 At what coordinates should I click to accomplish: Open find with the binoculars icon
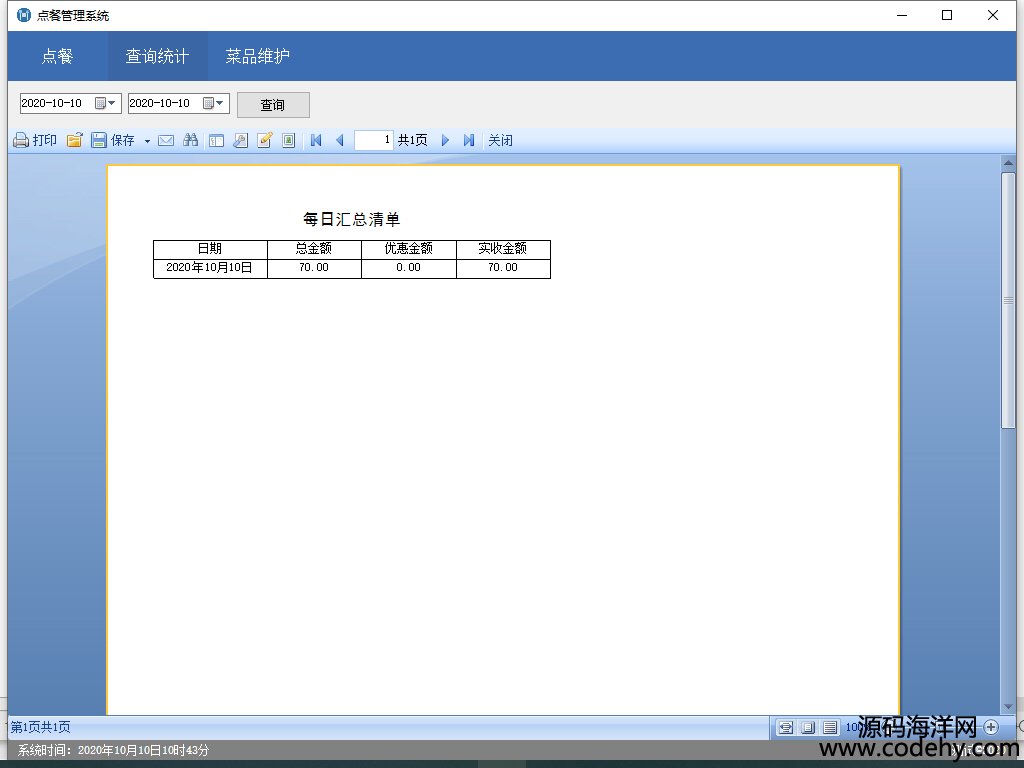coord(191,141)
